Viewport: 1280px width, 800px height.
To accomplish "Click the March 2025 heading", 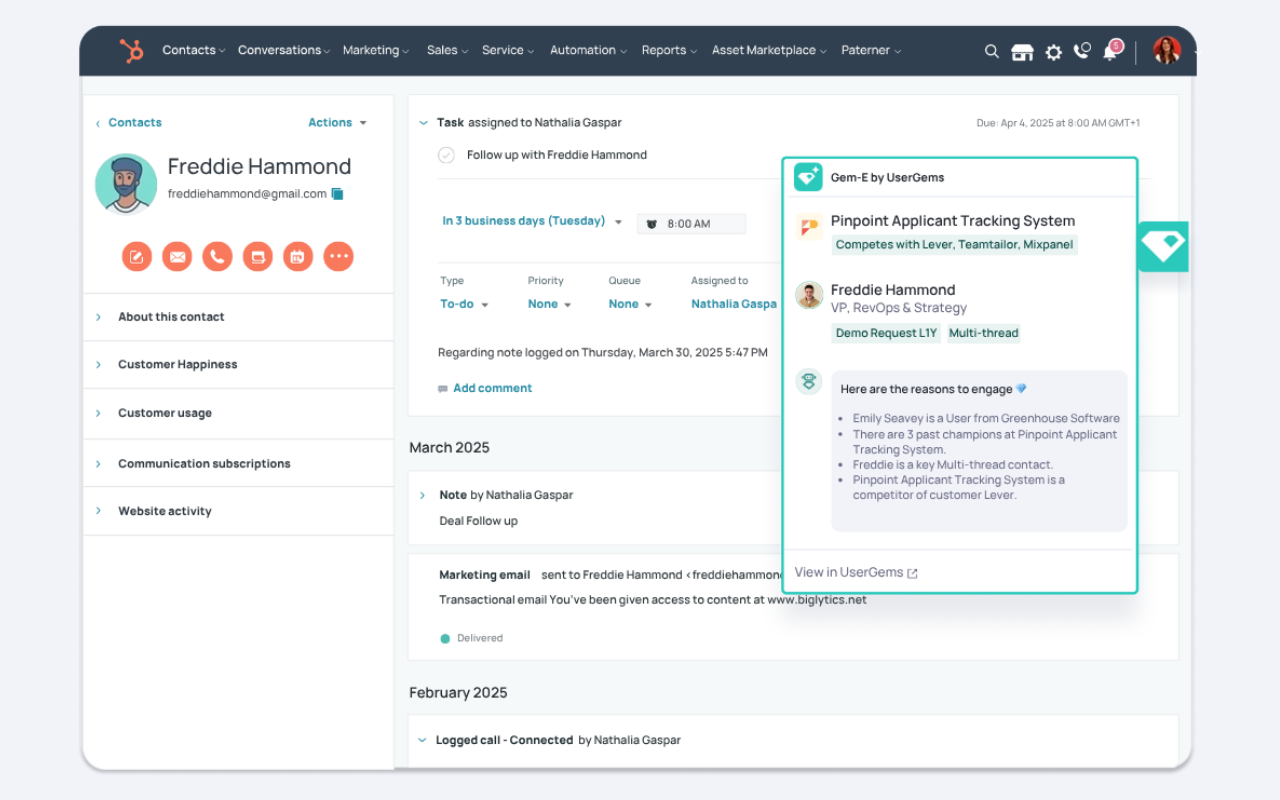I will pyautogui.click(x=449, y=447).
